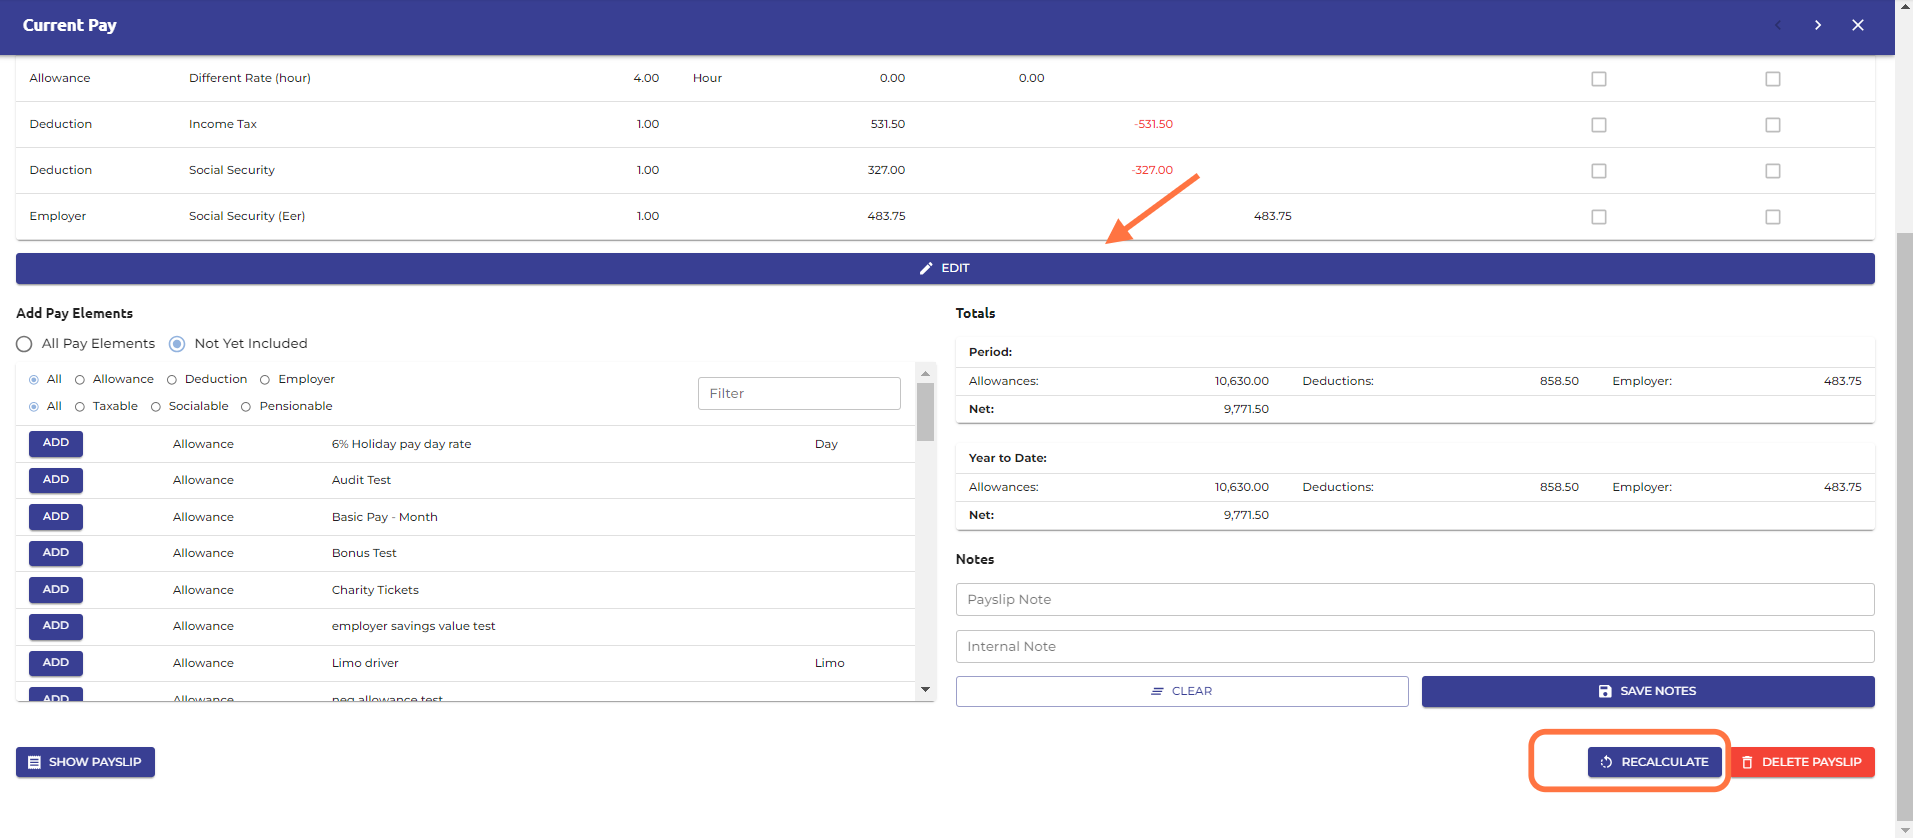
Task: Add the employer savings value test element
Action: [56, 626]
